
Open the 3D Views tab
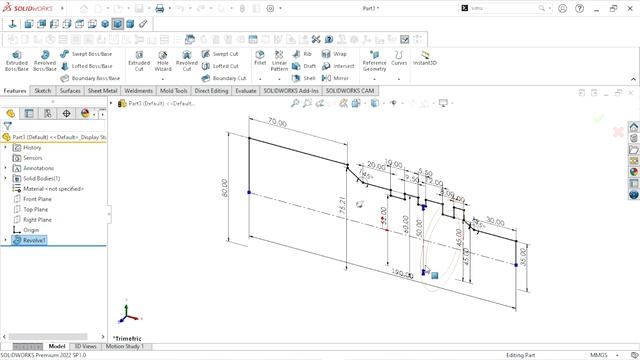point(85,346)
